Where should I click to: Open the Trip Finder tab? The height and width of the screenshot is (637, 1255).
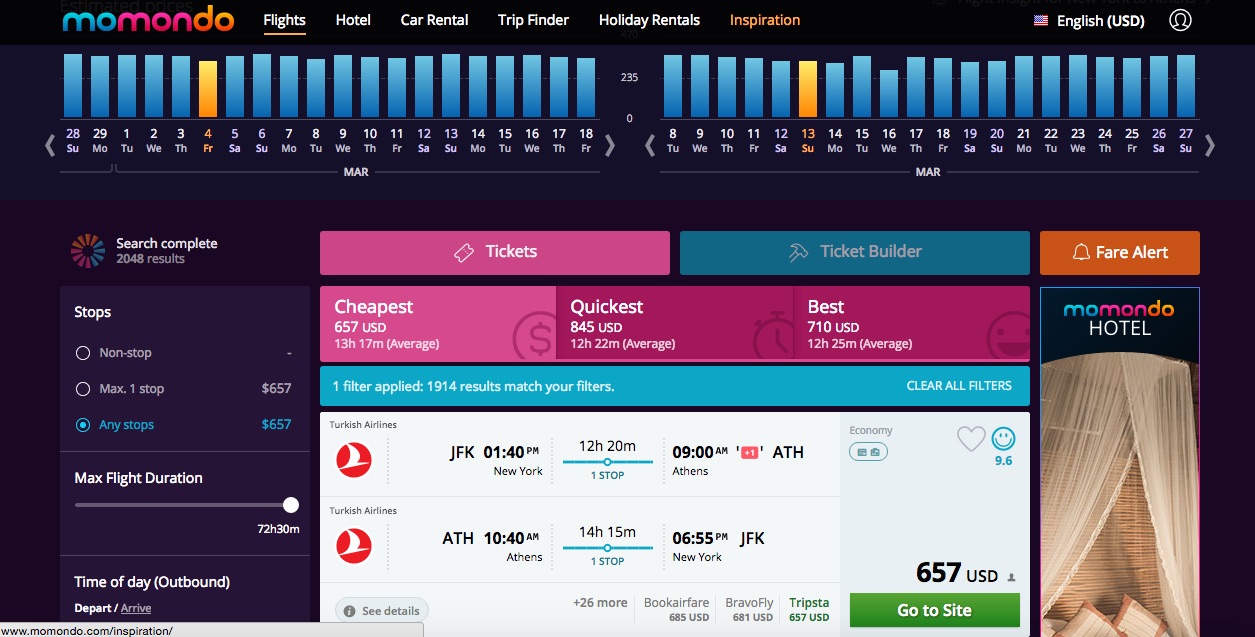tap(533, 20)
